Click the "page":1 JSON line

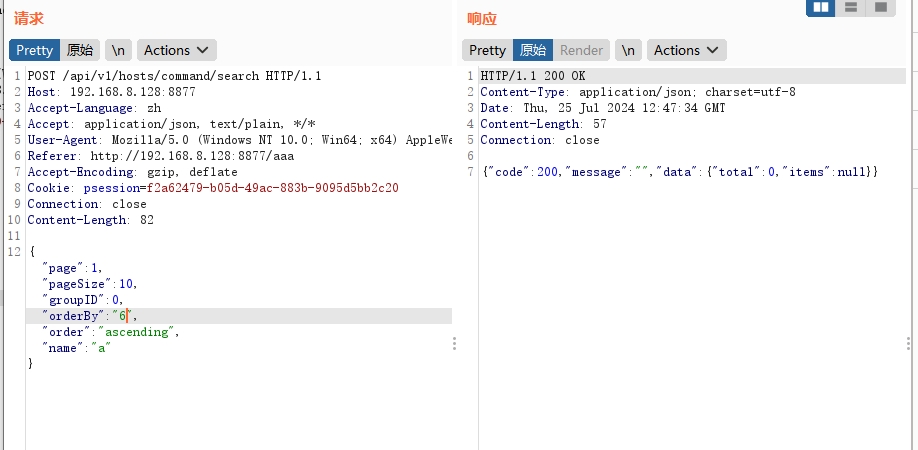[x=72, y=268]
